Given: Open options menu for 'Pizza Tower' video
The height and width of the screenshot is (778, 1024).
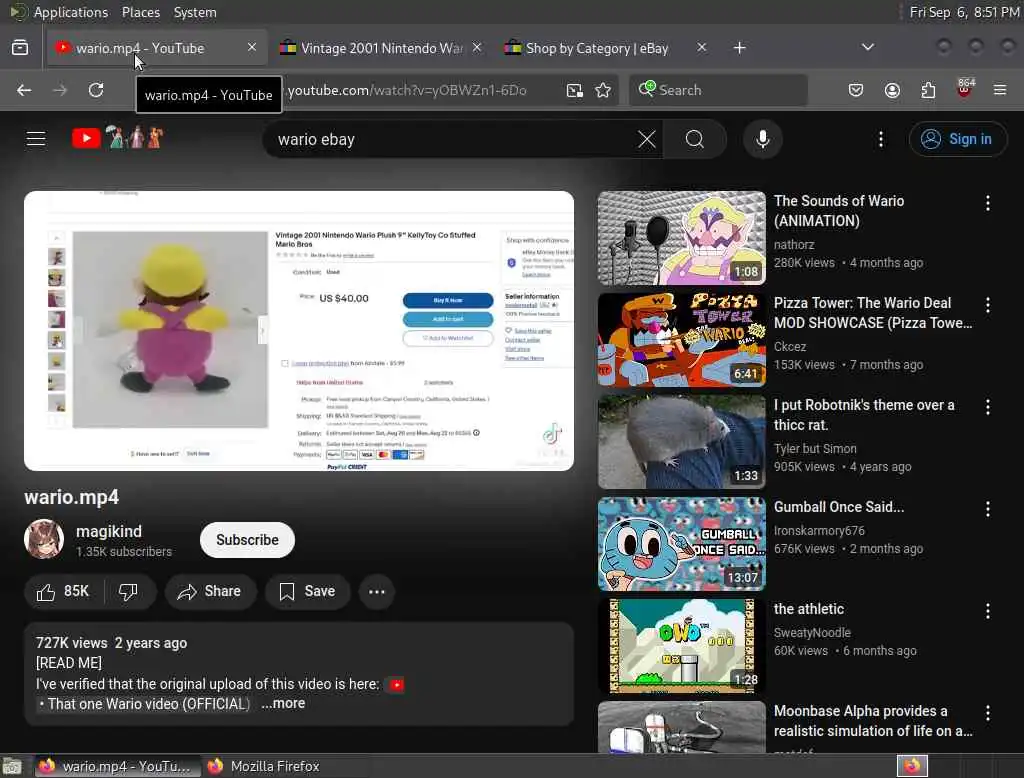Looking at the screenshot, I should pyautogui.click(x=987, y=305).
